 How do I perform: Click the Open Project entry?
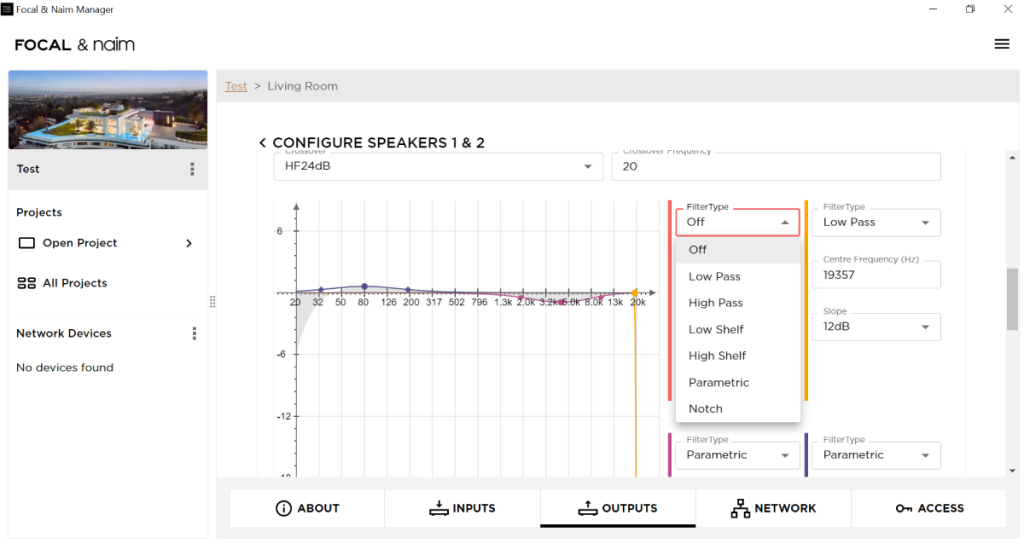(x=108, y=243)
